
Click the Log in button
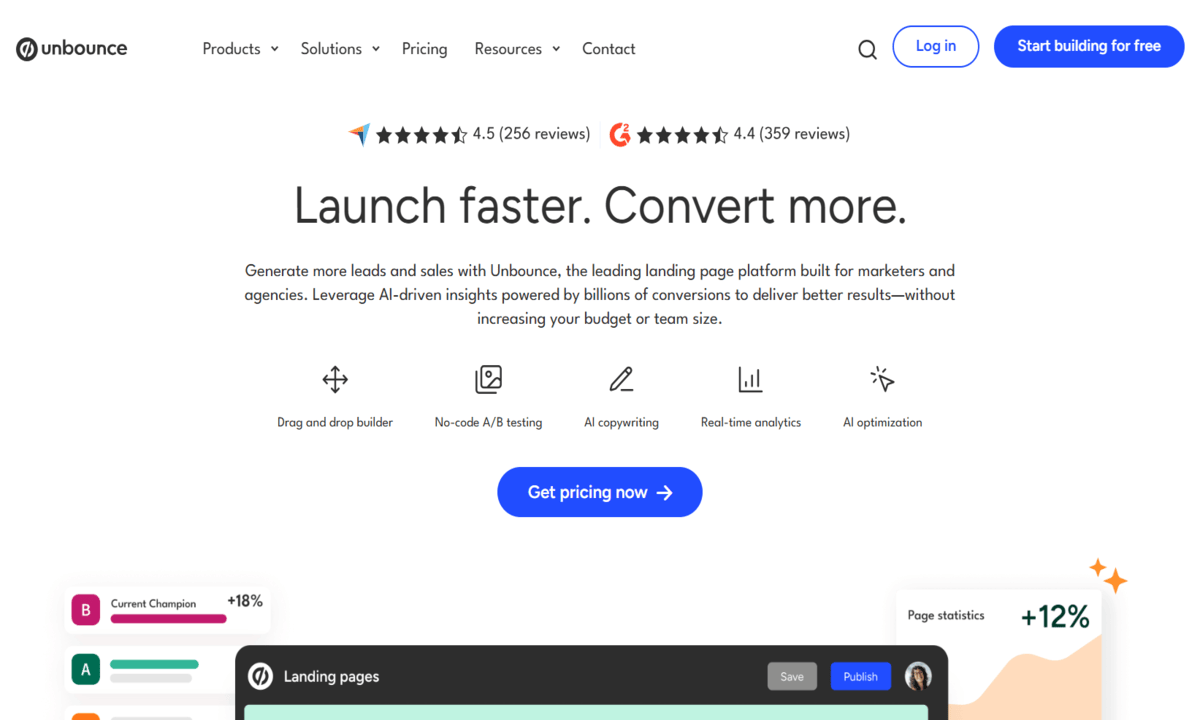pos(936,46)
